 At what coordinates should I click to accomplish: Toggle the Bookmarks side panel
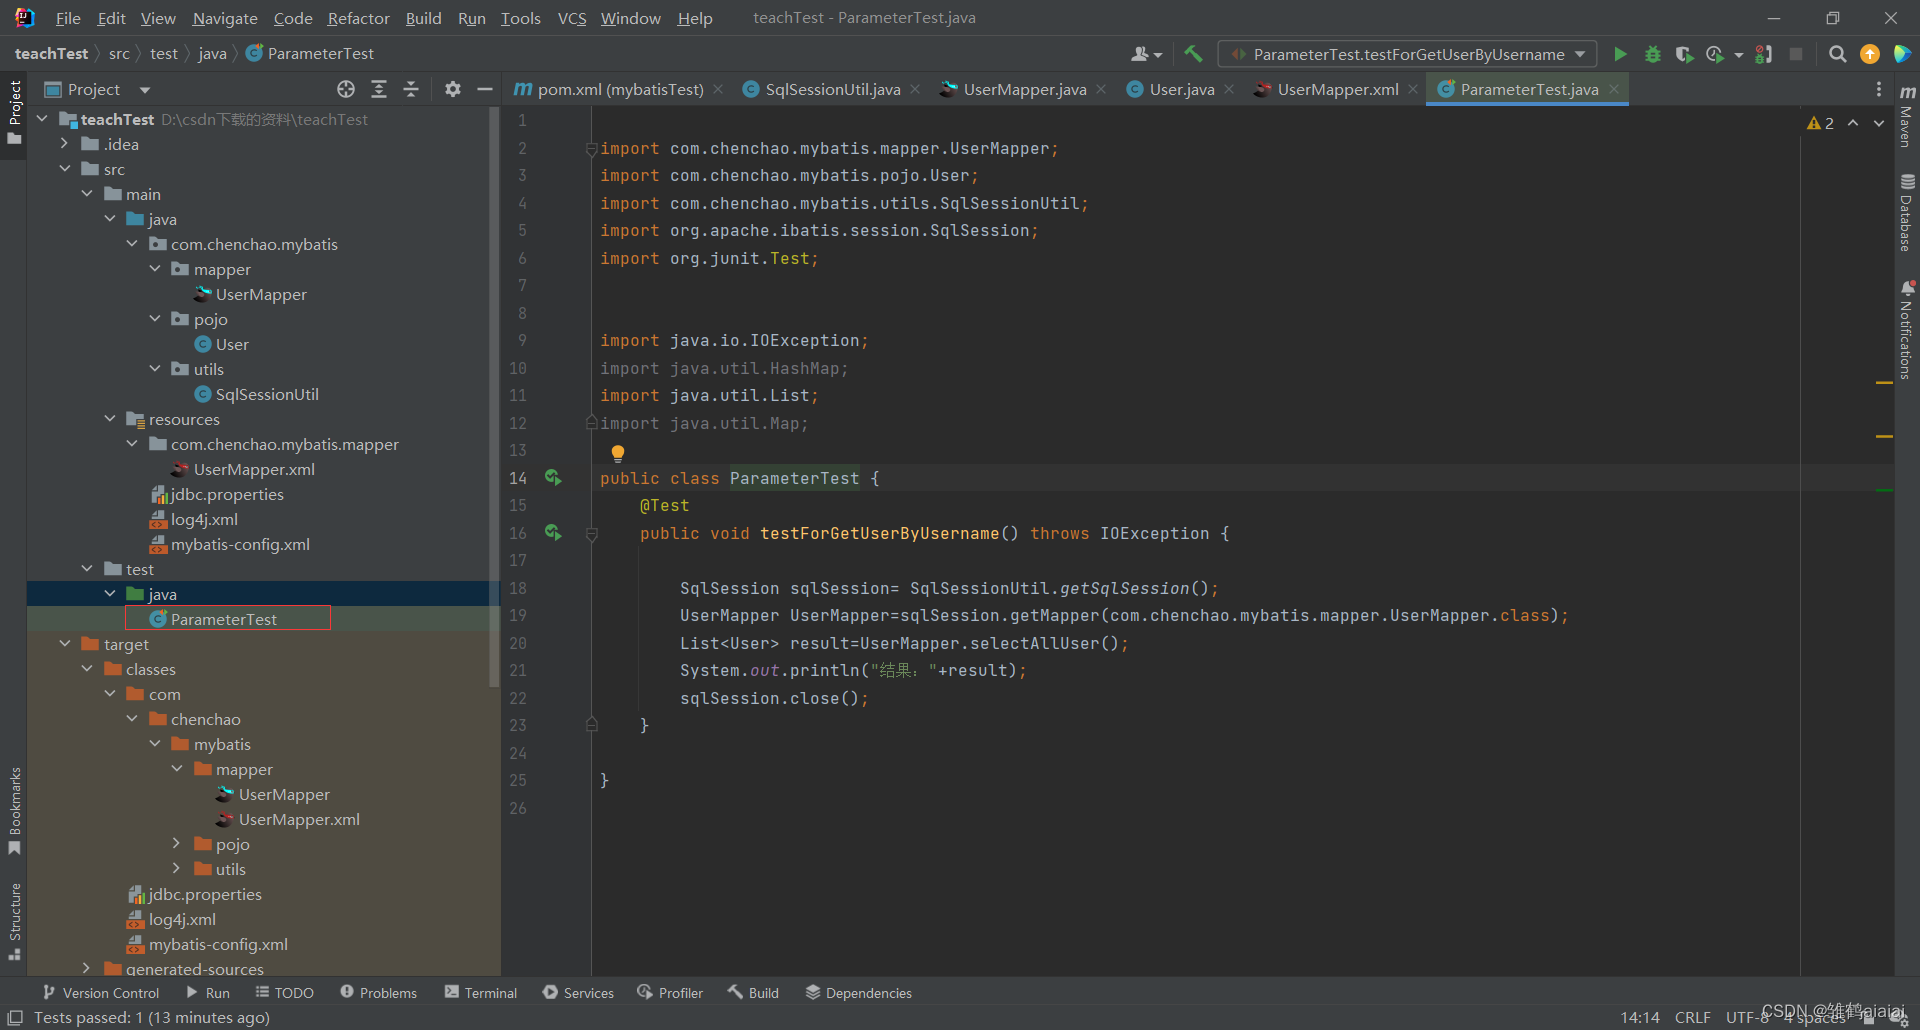coord(14,810)
